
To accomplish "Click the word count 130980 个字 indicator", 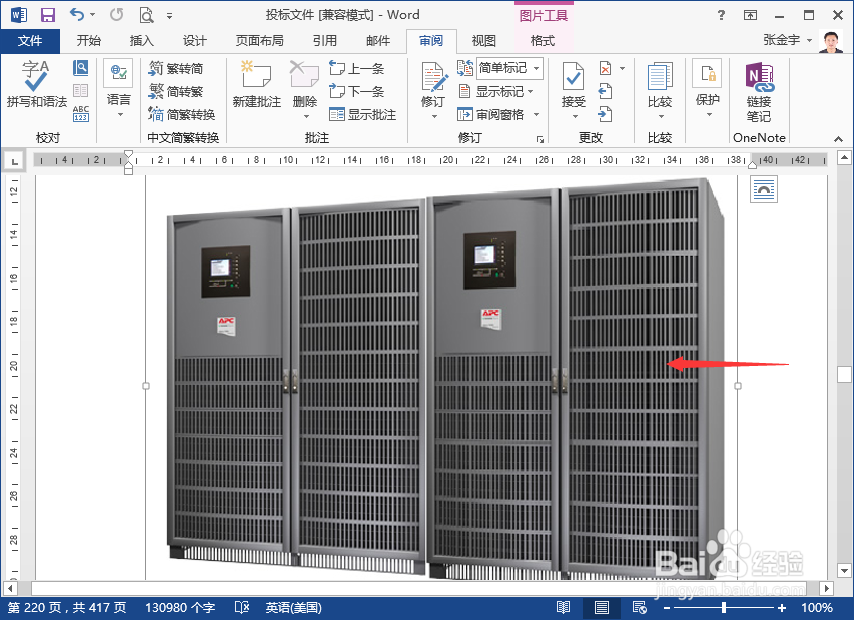I will click(x=180, y=607).
